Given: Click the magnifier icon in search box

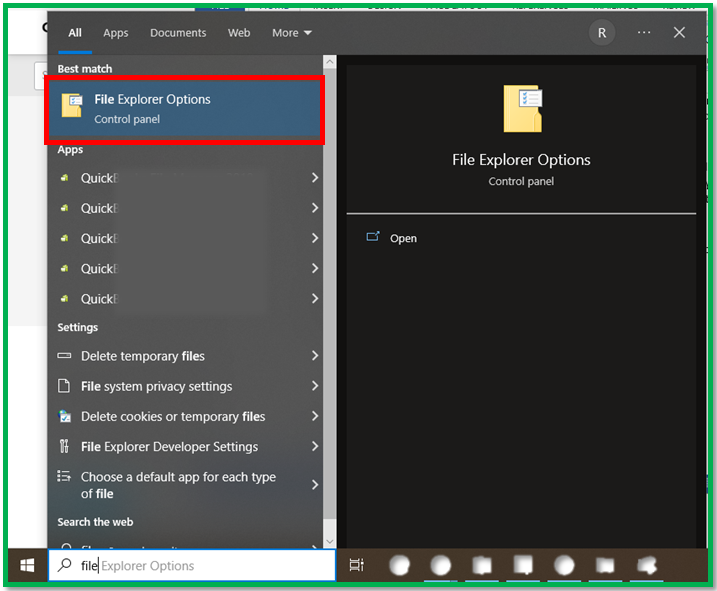Looking at the screenshot, I should point(64,565).
